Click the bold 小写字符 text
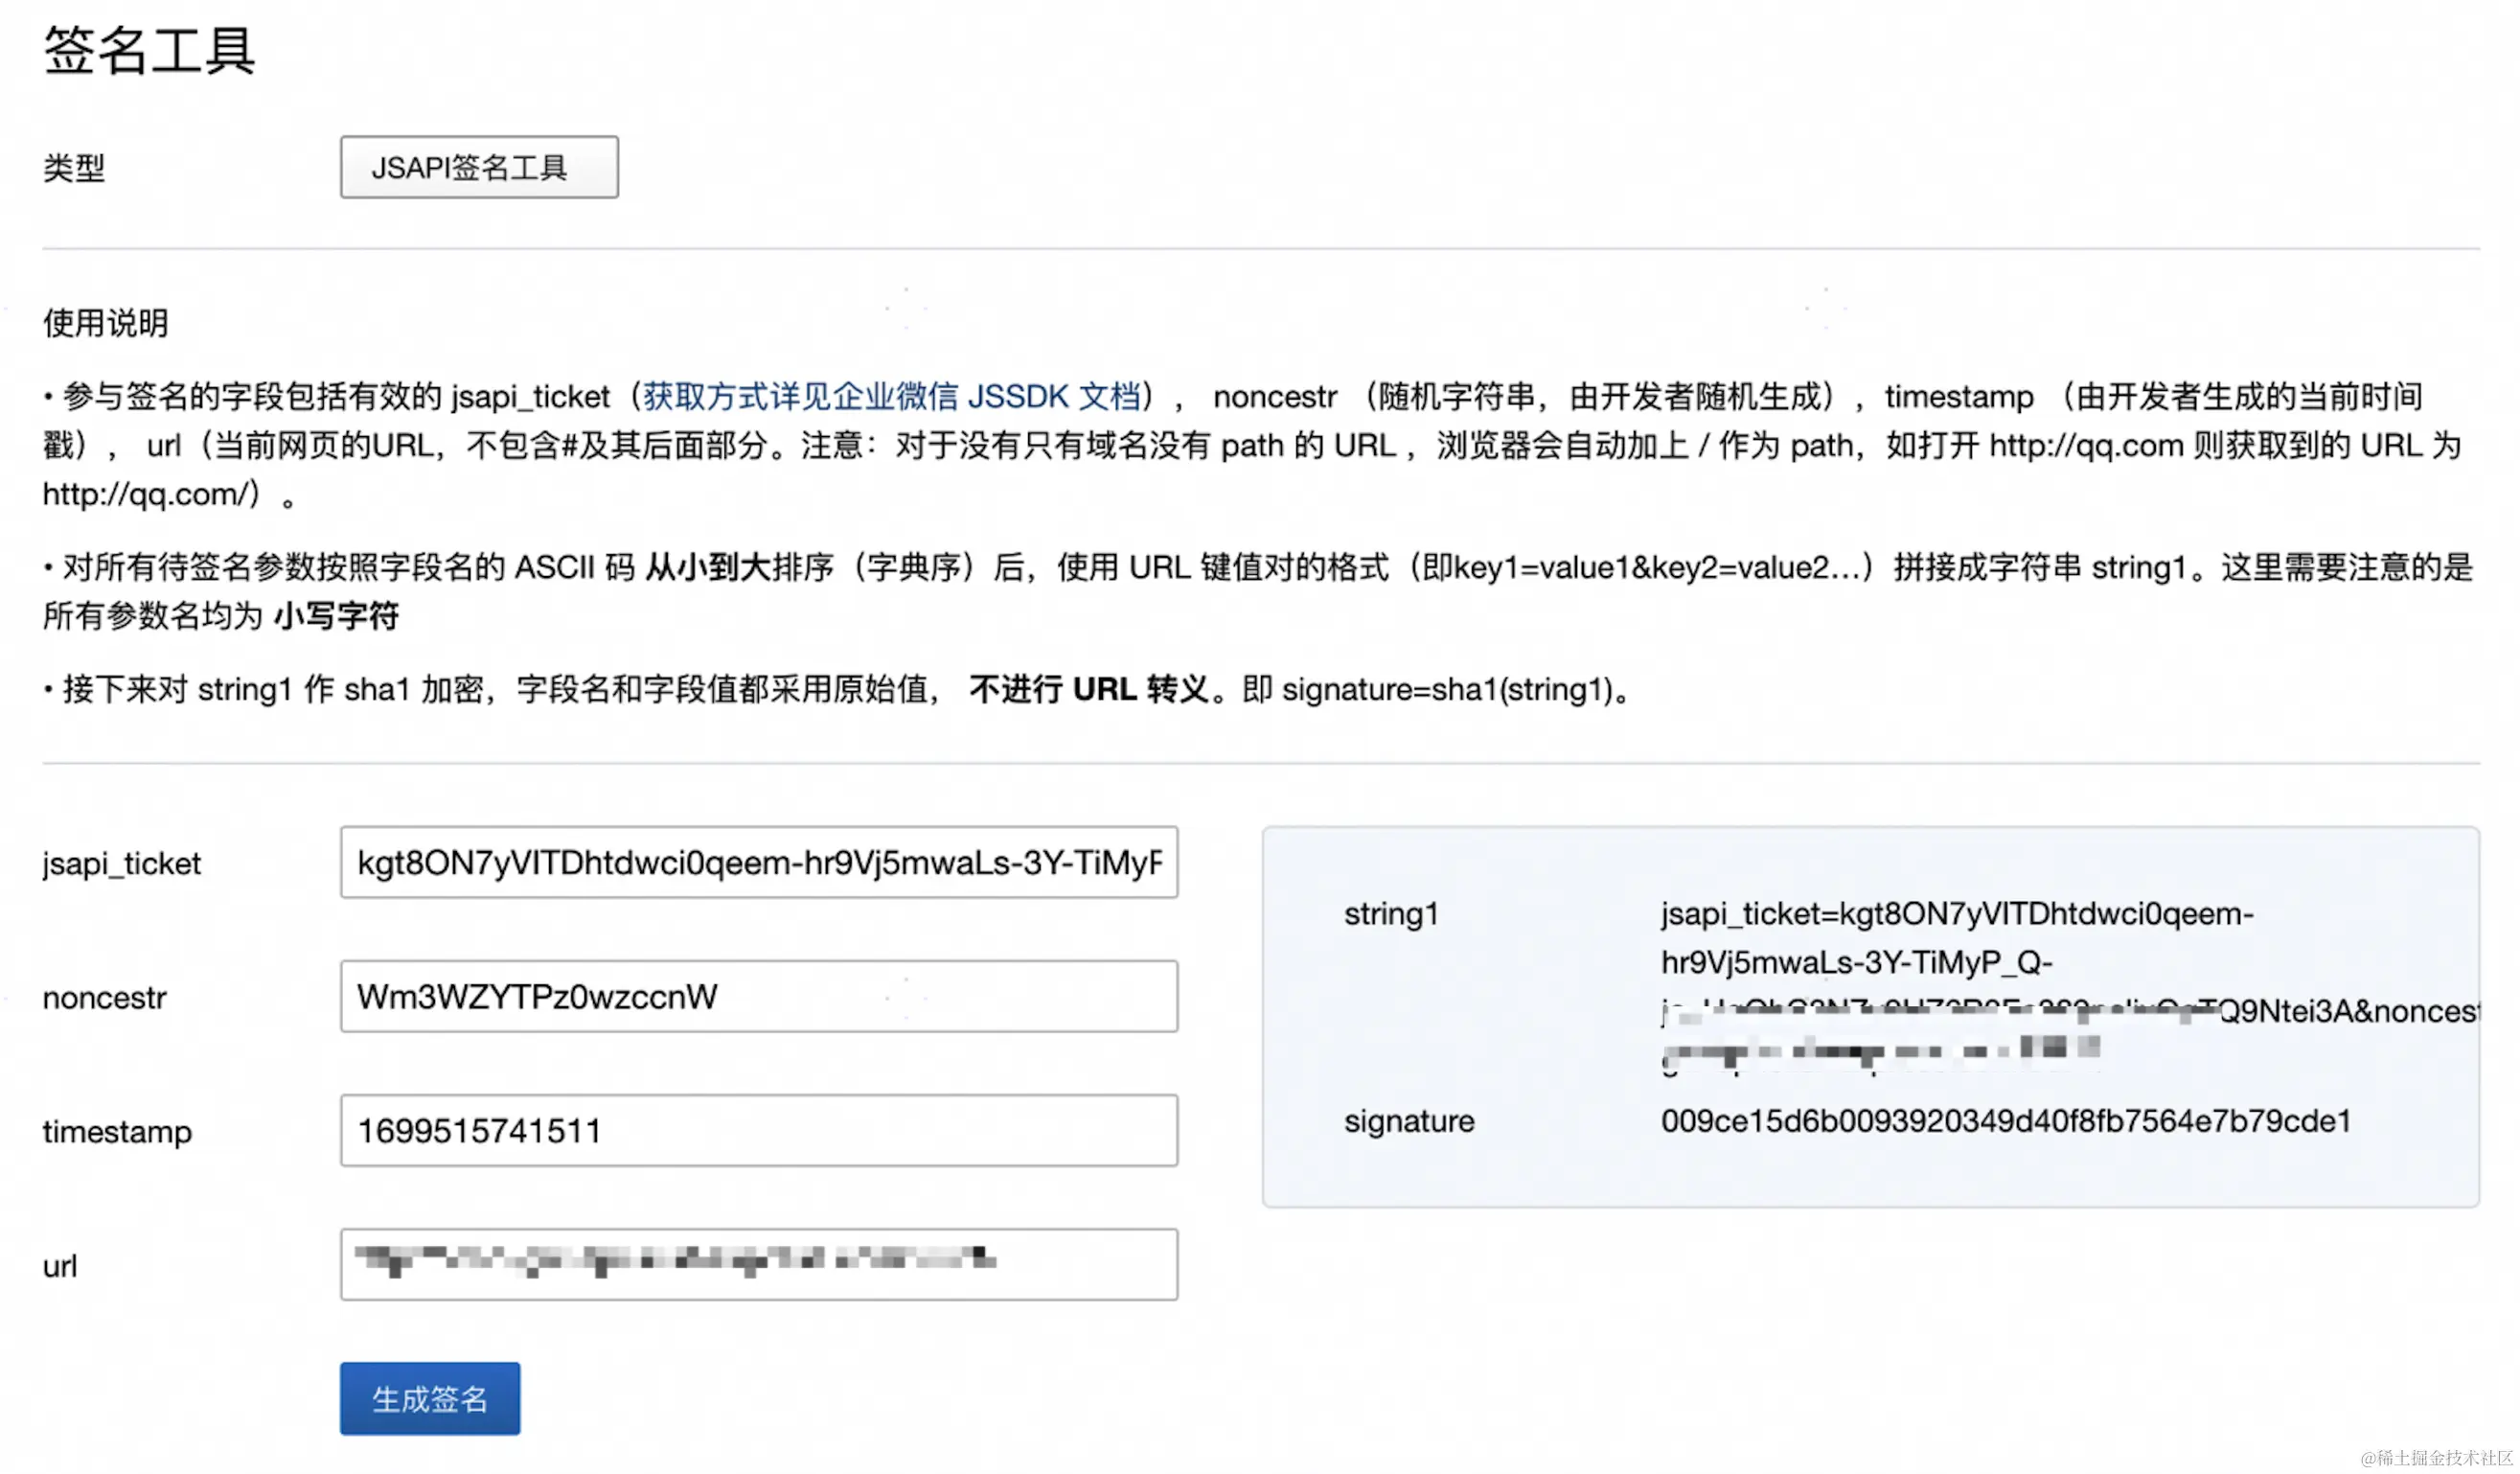 point(336,616)
